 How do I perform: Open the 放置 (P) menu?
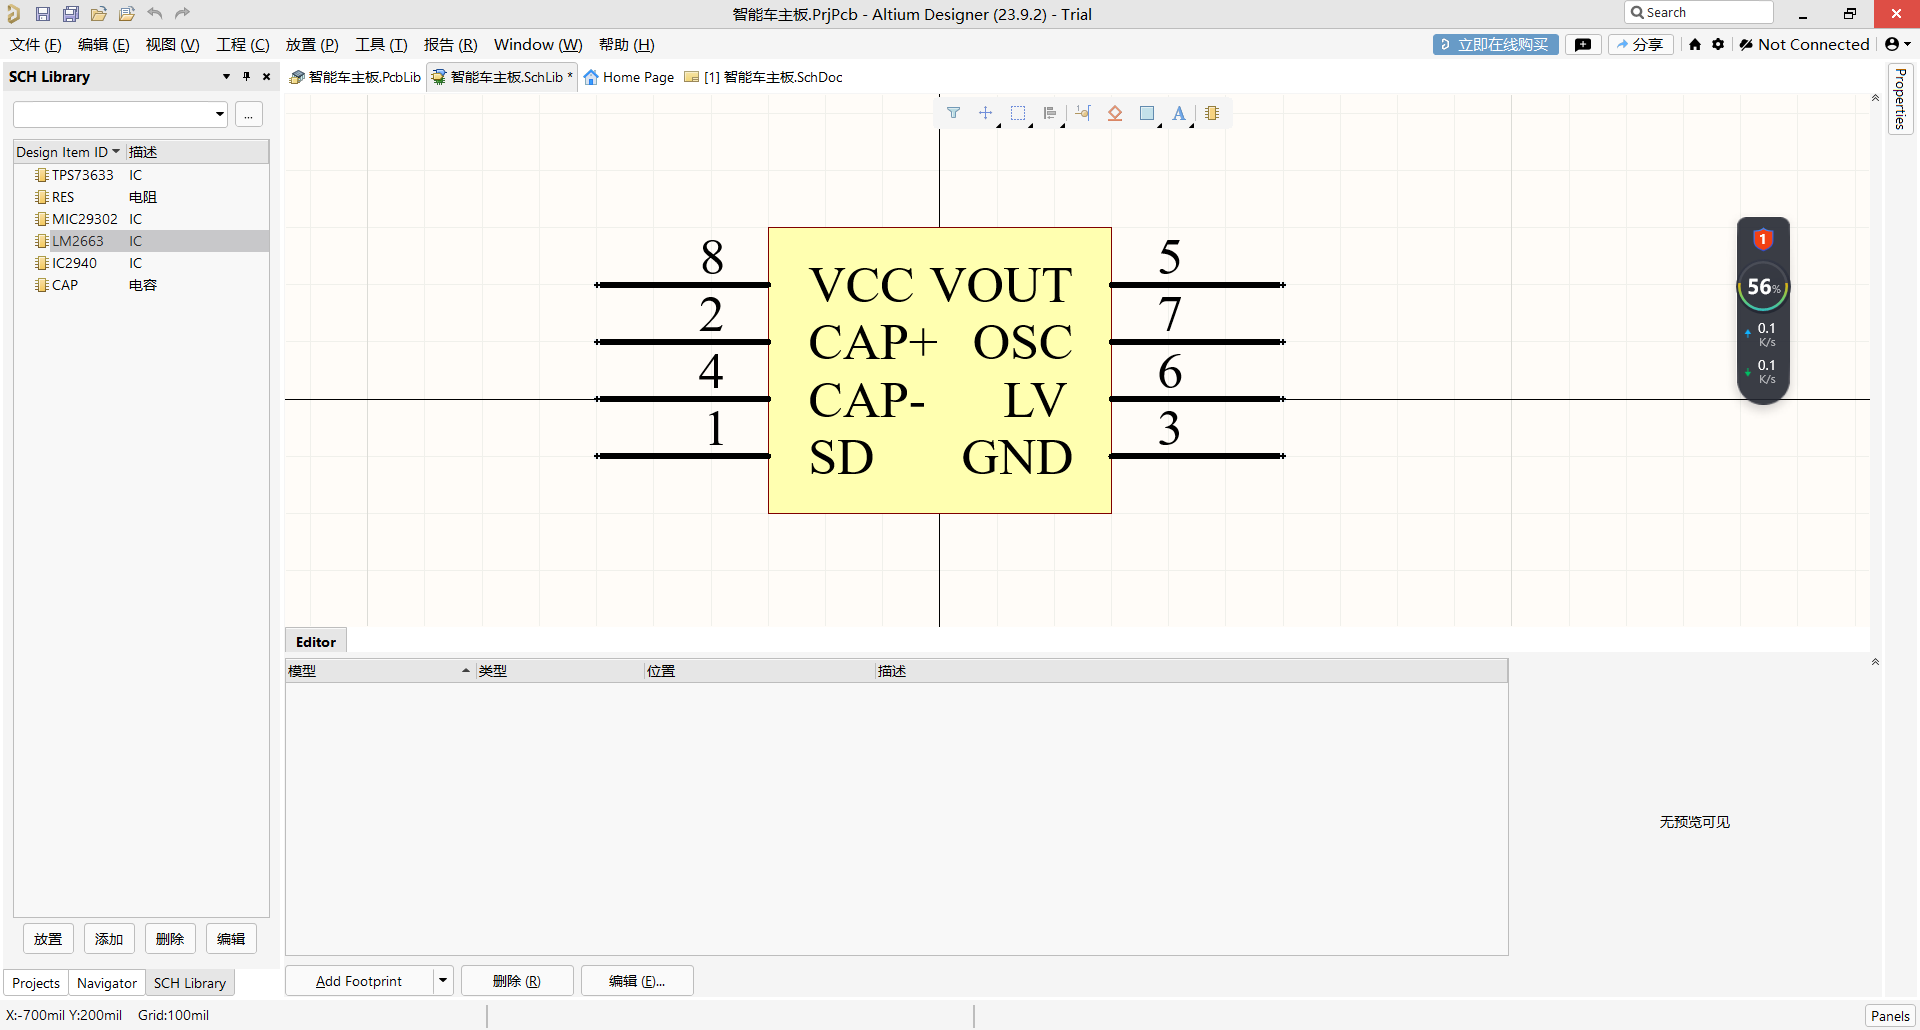(312, 45)
